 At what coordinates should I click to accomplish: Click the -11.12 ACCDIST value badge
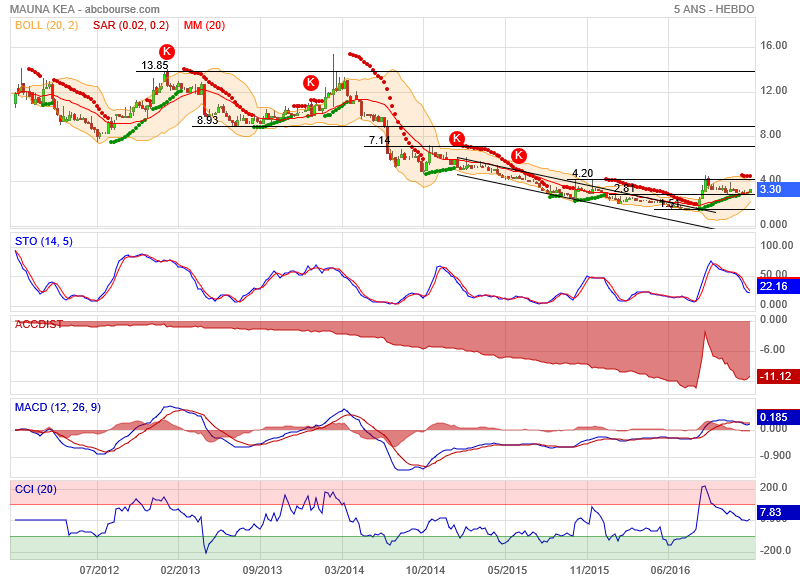tap(778, 376)
